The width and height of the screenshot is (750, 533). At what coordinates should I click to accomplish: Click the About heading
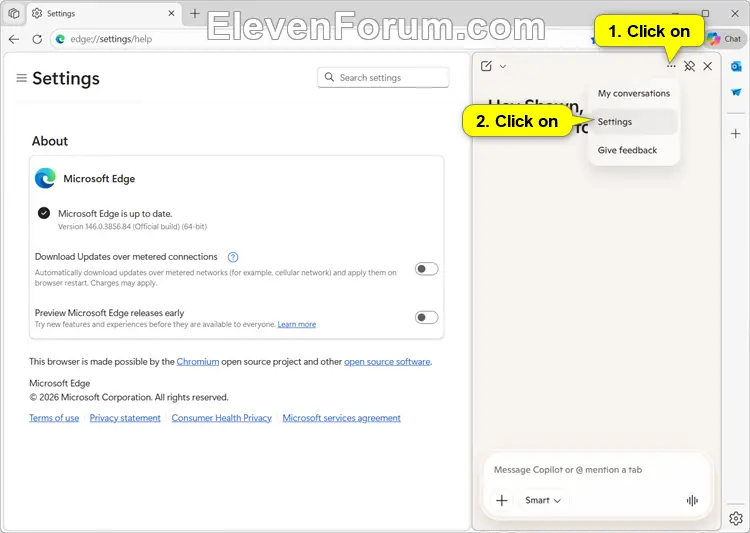pos(50,141)
